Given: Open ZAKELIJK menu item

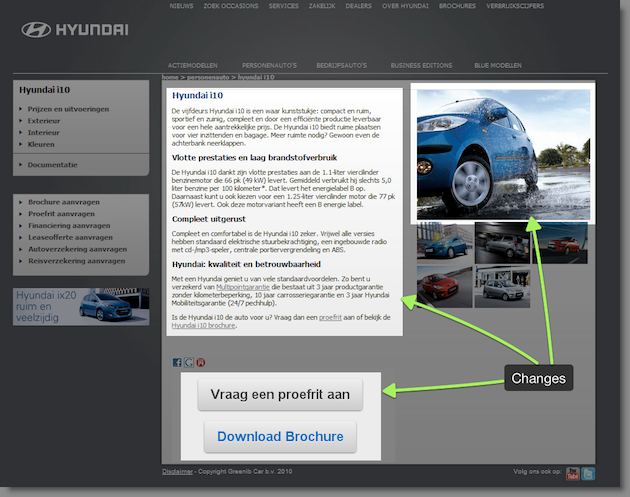Looking at the screenshot, I should pos(322,6).
